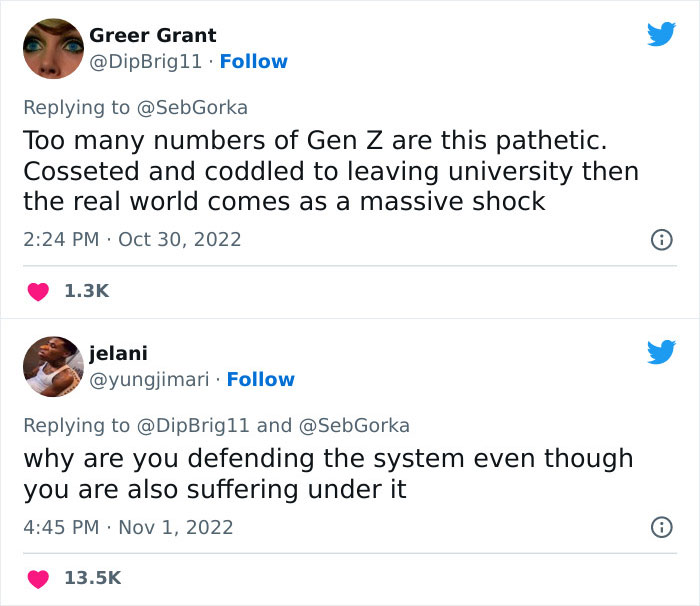This screenshot has width=700, height=606.
Task: Like Greer Grant's tweet with heart icon
Action: (38, 291)
